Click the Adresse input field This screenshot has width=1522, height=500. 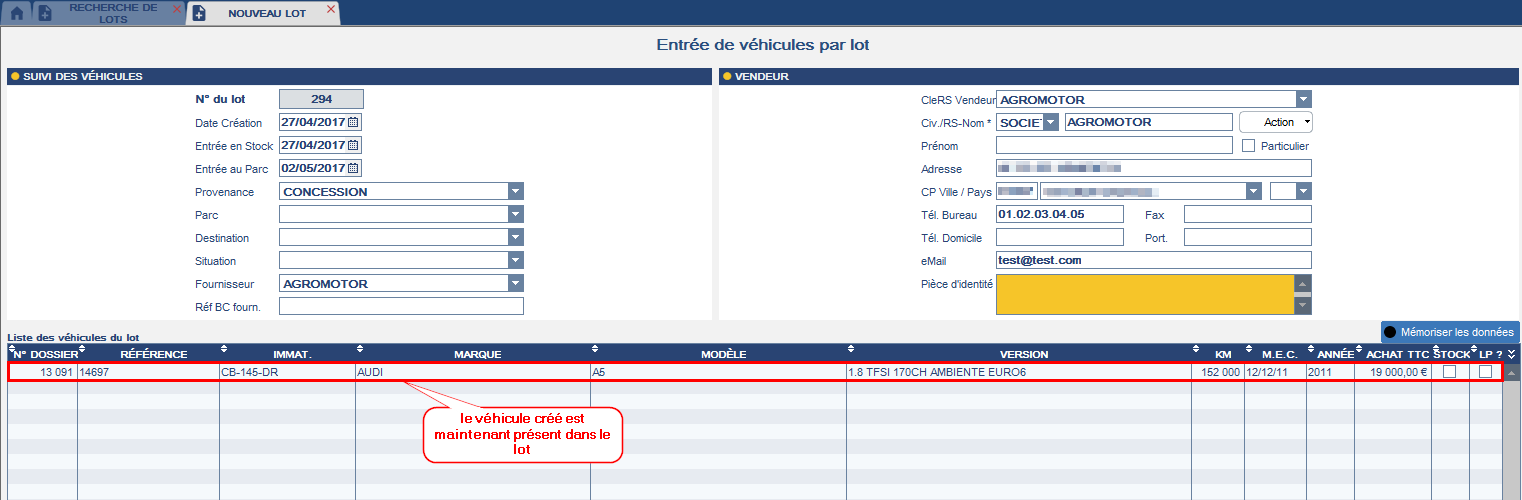click(x=1153, y=168)
